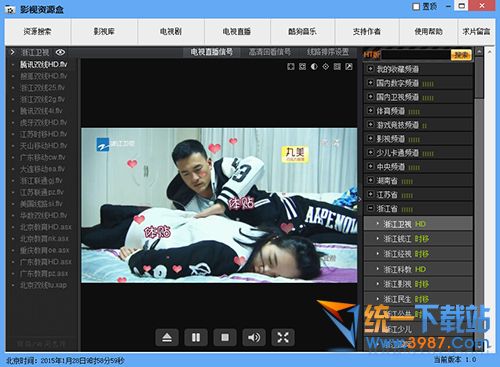Image resolution: width=500 pixels, height=367 pixels.
Task: Enter fullscreen with the four-arrow expand button
Action: pyautogui.click(x=283, y=337)
